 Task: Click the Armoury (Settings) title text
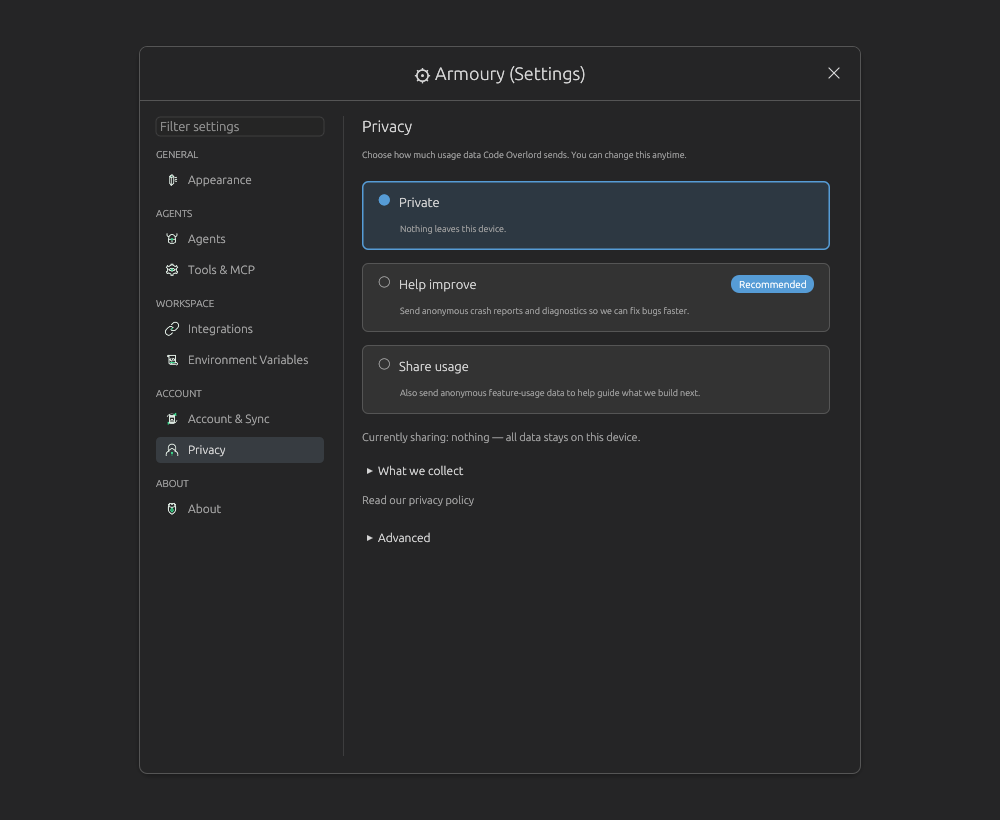click(510, 74)
